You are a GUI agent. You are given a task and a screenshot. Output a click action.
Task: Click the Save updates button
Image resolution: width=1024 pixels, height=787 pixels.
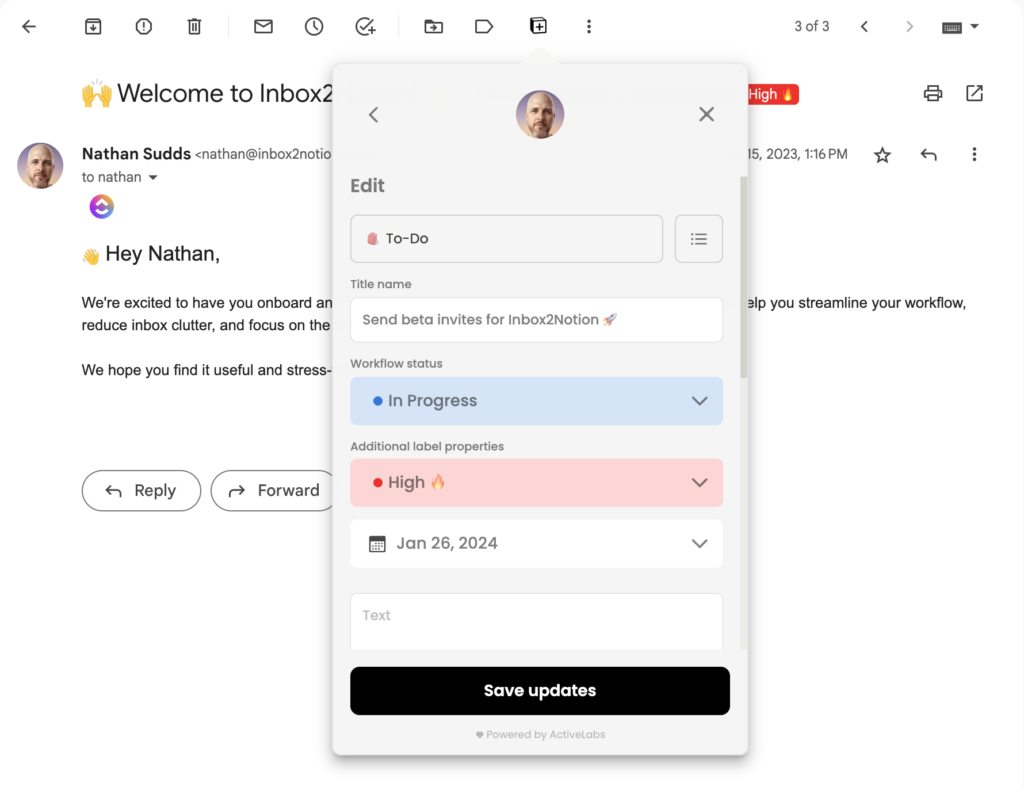point(539,691)
